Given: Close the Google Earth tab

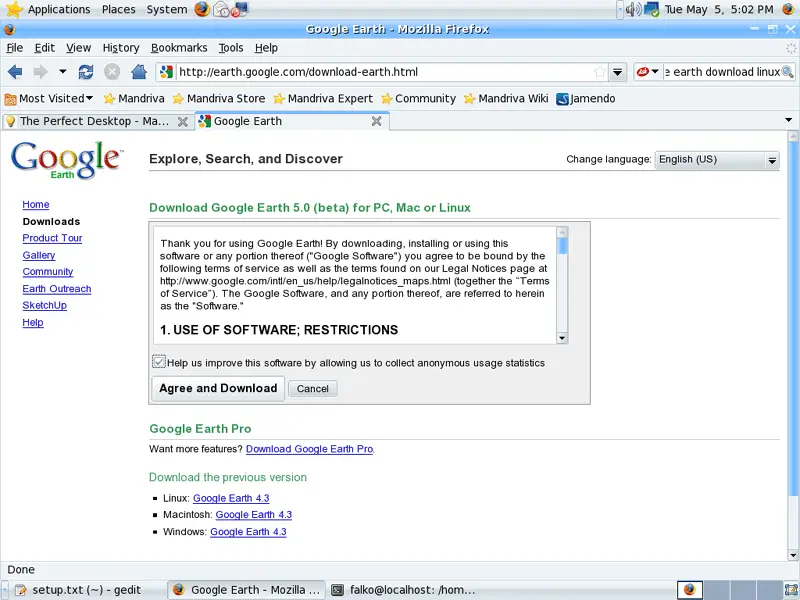Looking at the screenshot, I should (377, 121).
